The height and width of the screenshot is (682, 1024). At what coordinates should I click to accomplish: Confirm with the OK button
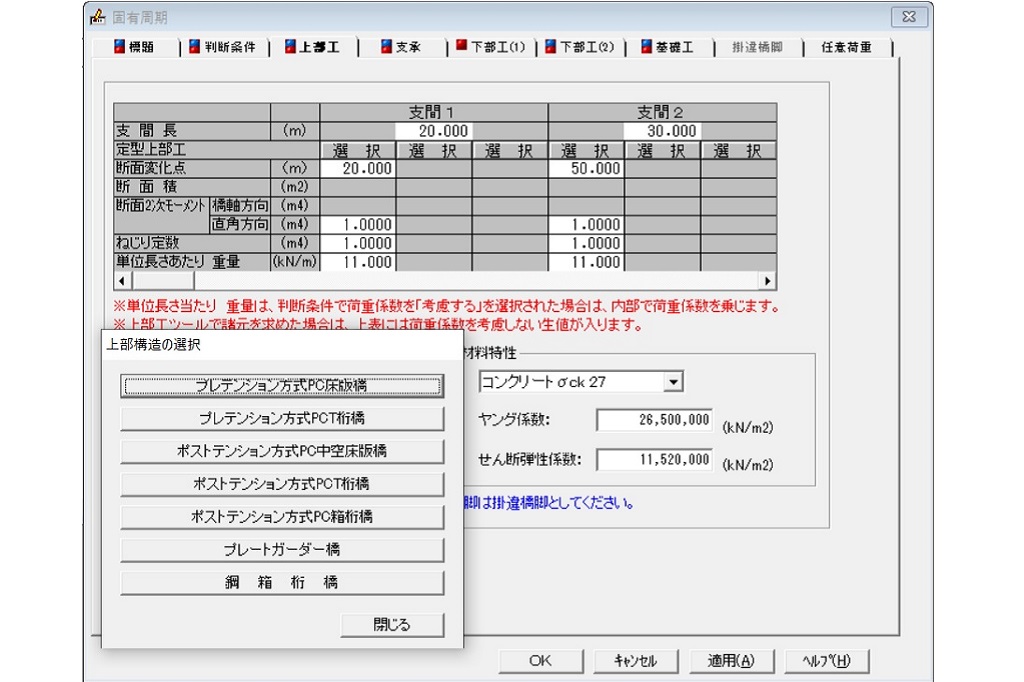pos(540,660)
